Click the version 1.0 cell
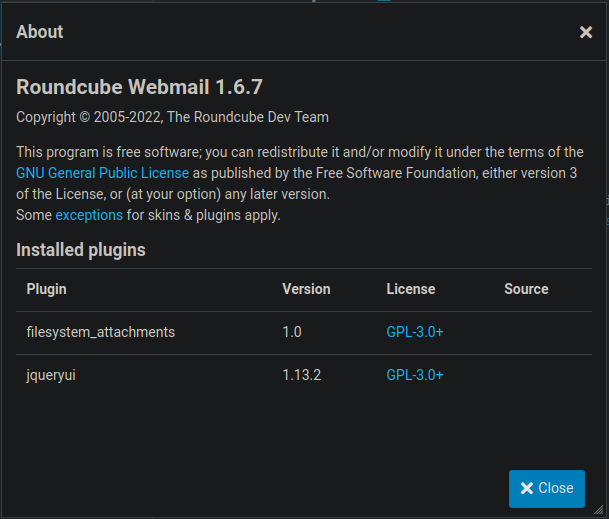Screen dimensions: 609x519 [x=292, y=332]
